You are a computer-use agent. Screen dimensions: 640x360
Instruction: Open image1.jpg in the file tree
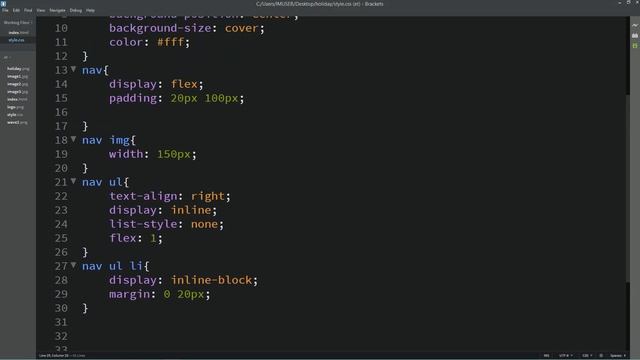pos(17,76)
